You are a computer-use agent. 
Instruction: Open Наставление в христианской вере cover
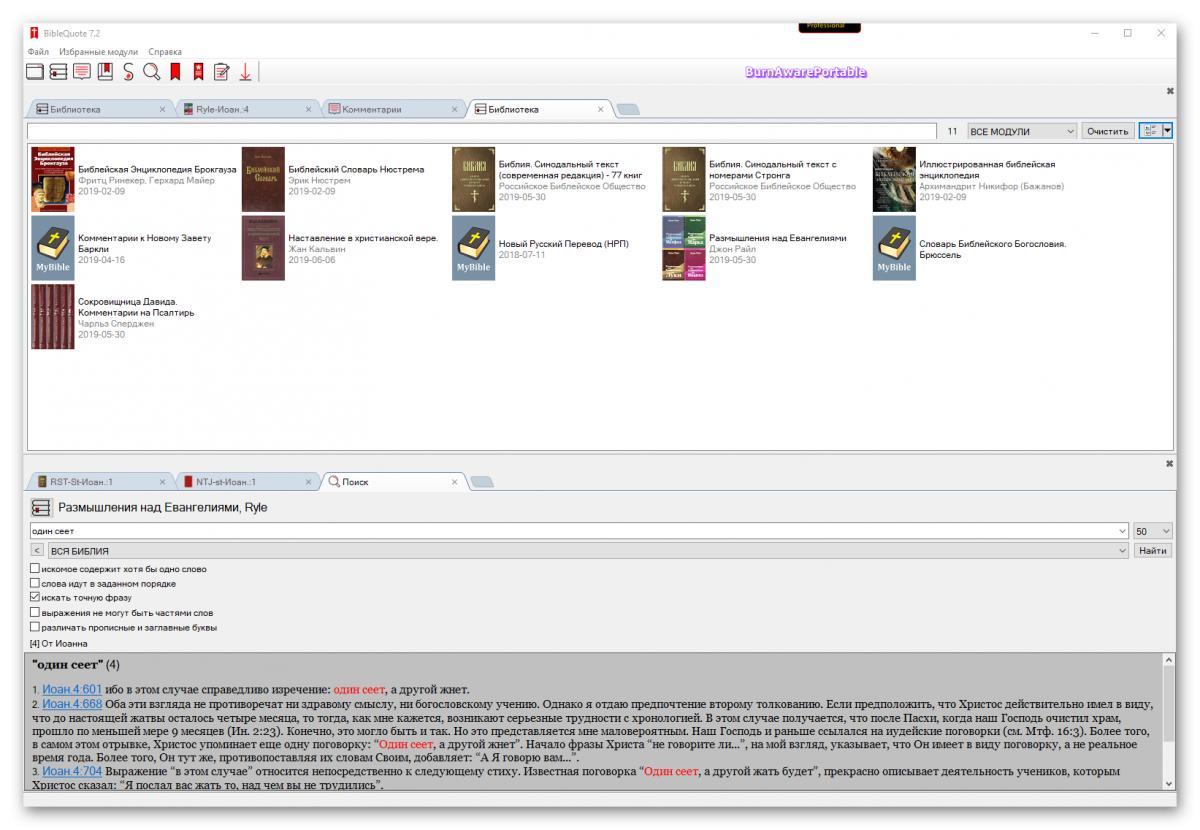[263, 248]
